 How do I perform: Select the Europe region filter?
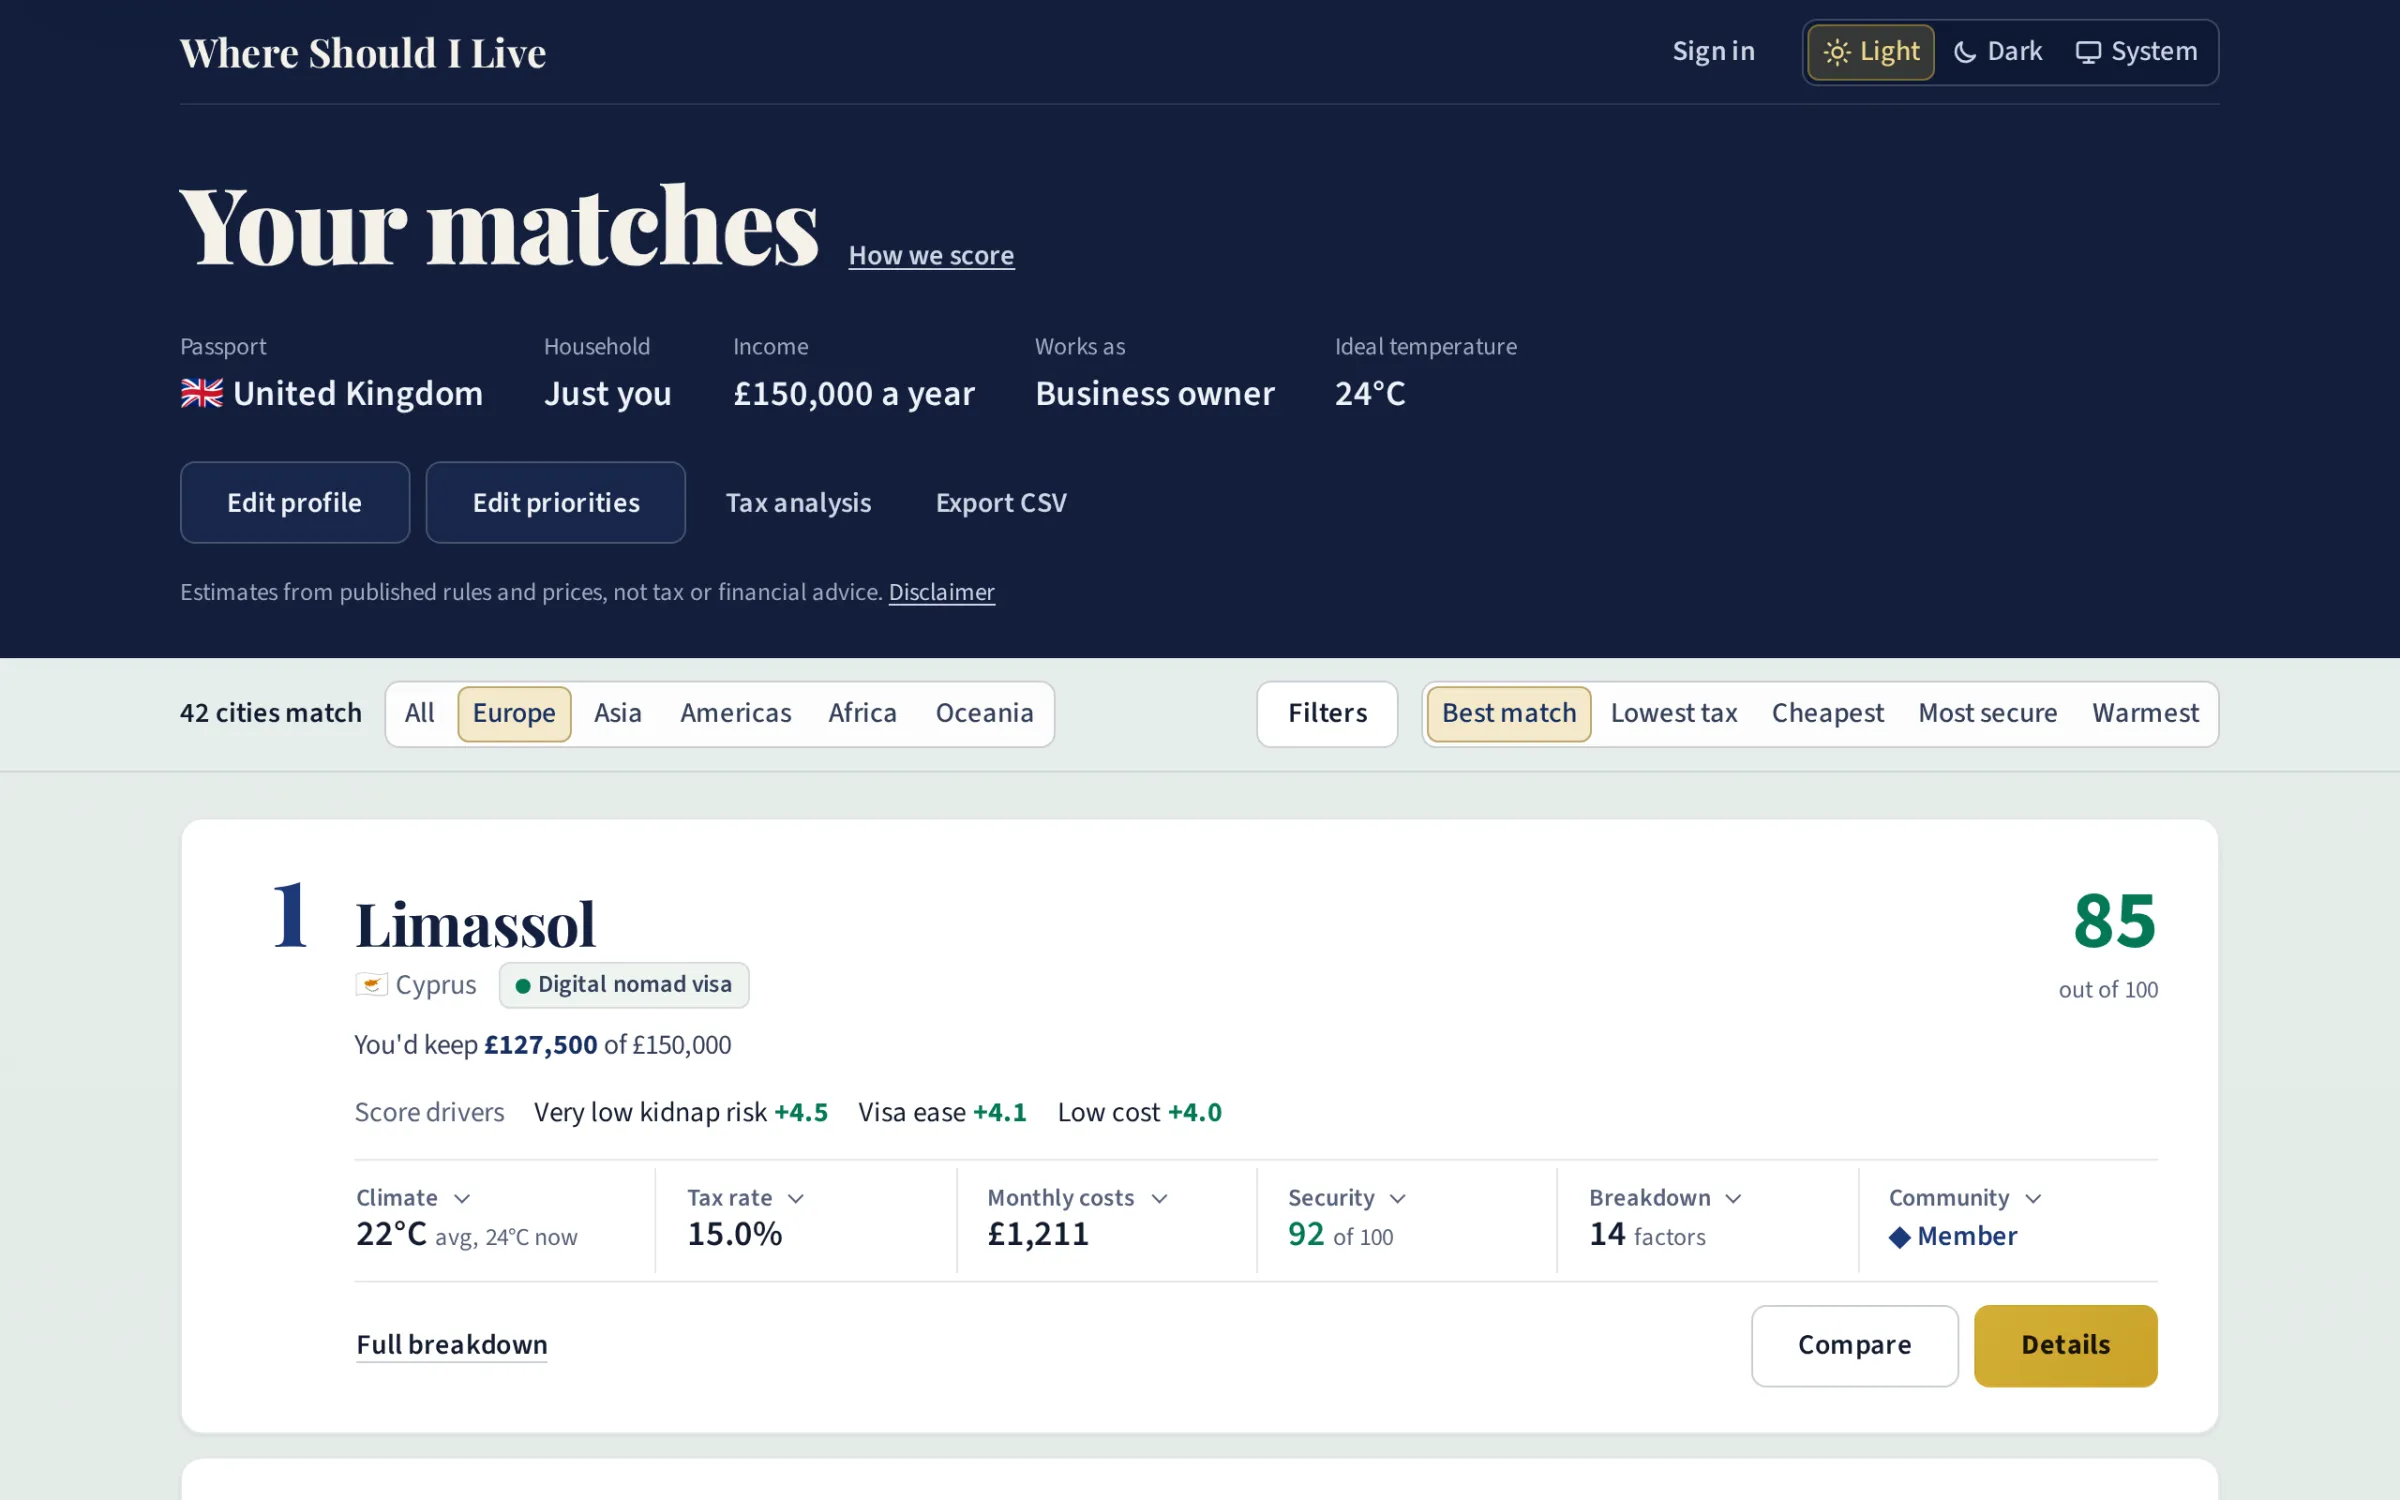[514, 714]
